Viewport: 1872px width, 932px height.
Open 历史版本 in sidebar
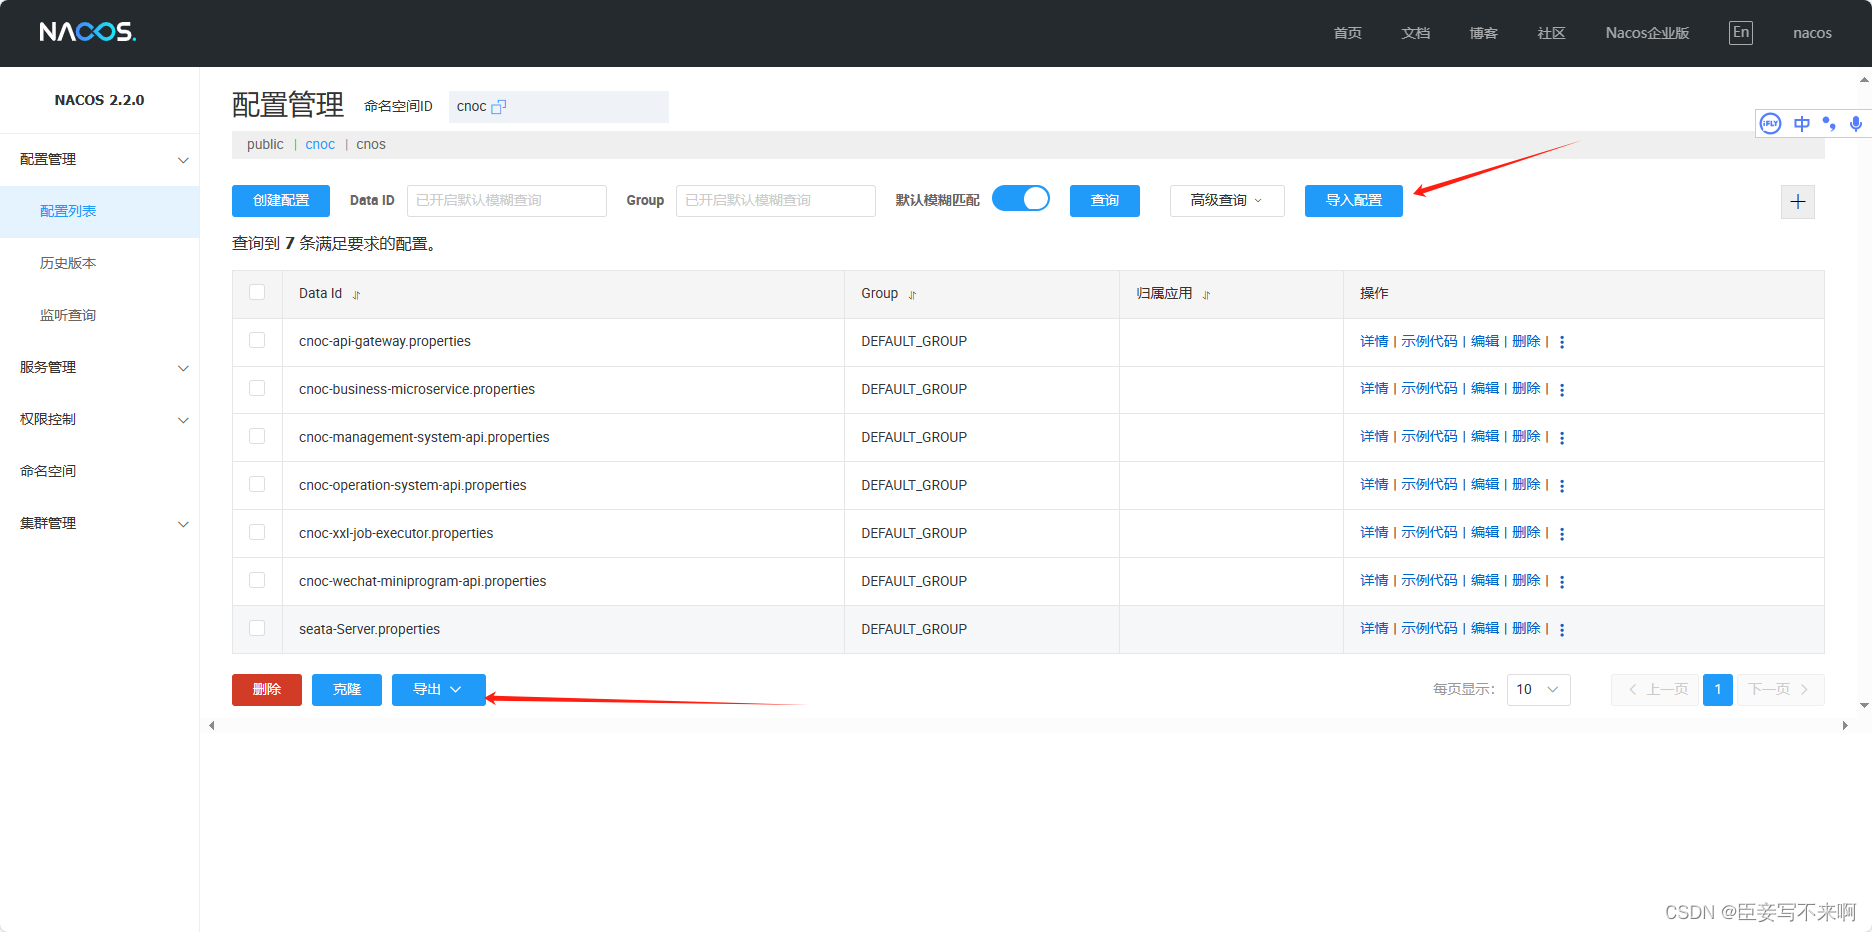point(100,263)
